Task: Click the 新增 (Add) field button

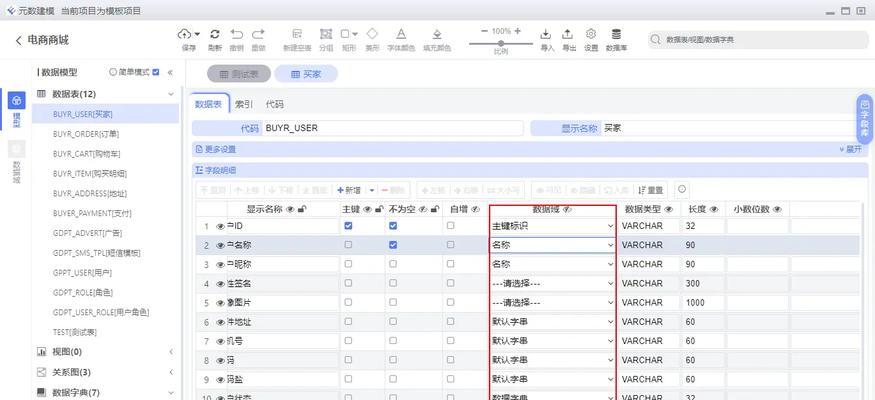Action: [349, 190]
